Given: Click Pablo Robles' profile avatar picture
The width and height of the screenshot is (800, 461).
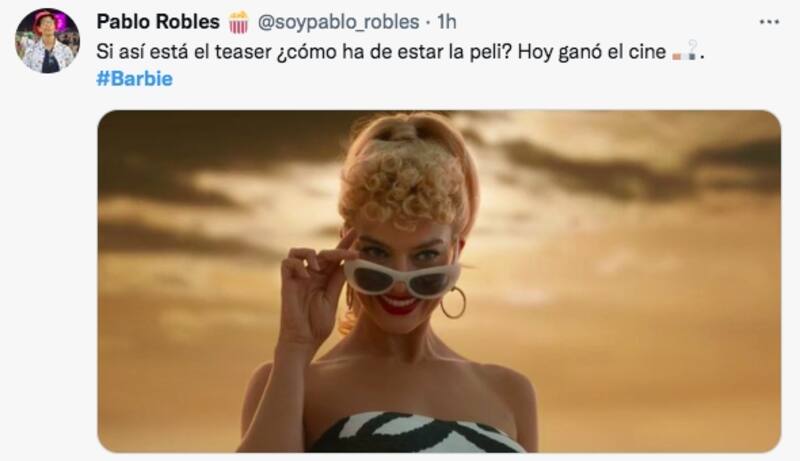Looking at the screenshot, I should (47, 41).
